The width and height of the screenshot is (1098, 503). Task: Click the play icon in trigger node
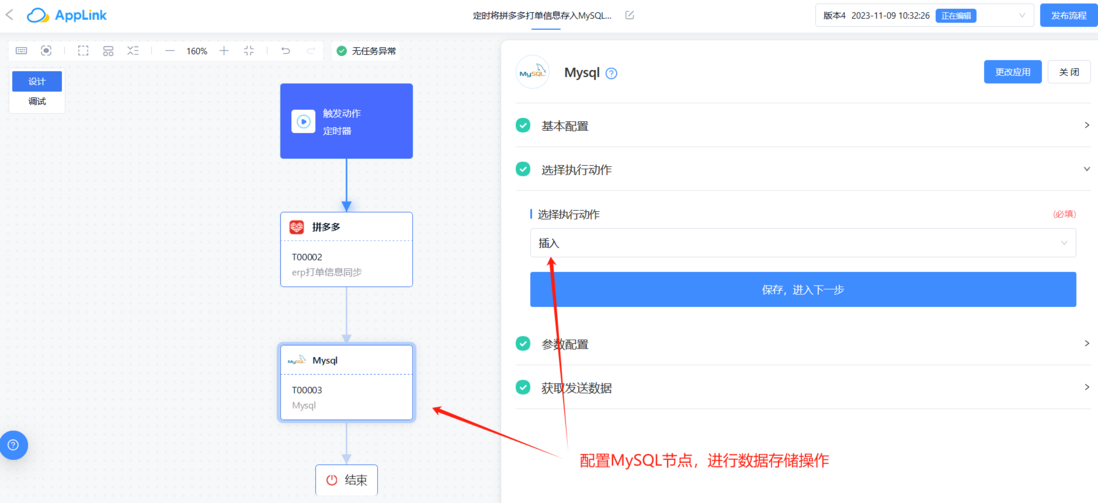[303, 121]
